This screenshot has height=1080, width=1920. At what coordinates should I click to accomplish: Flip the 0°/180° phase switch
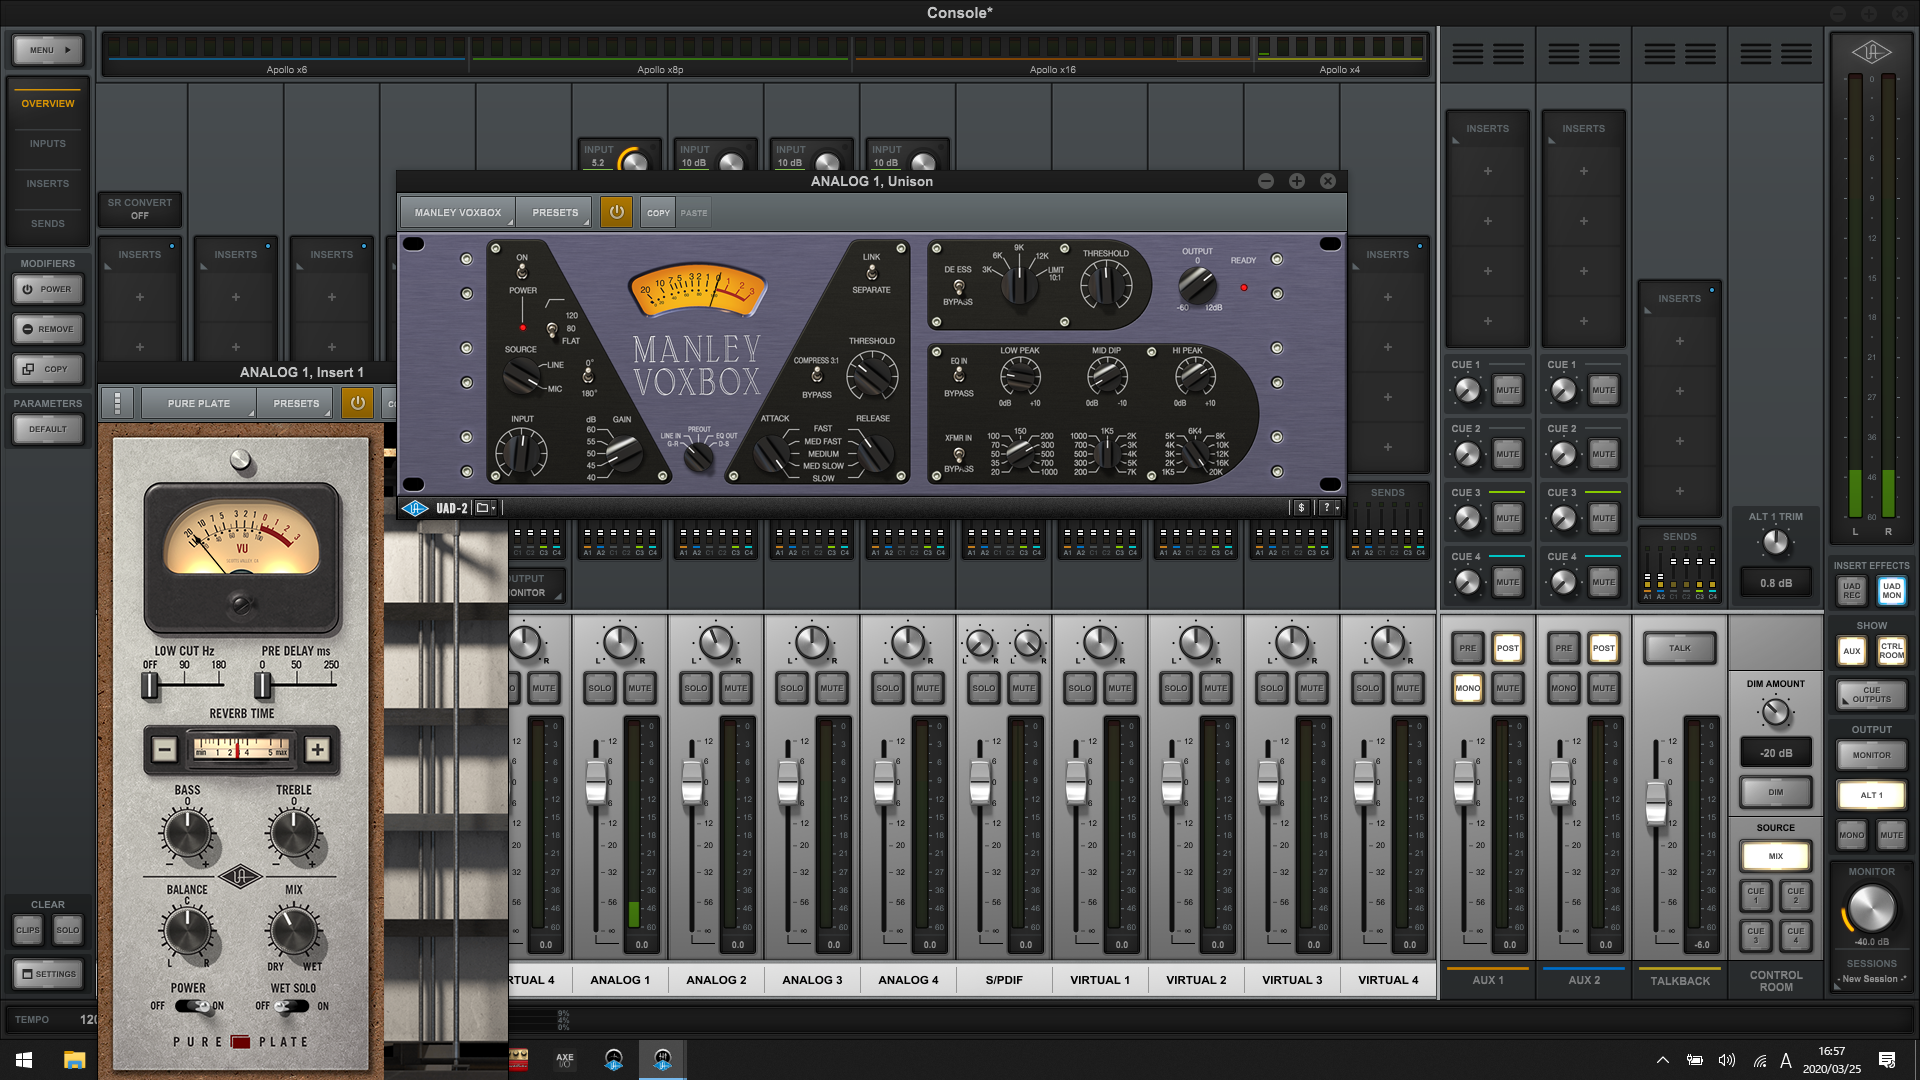588,377
